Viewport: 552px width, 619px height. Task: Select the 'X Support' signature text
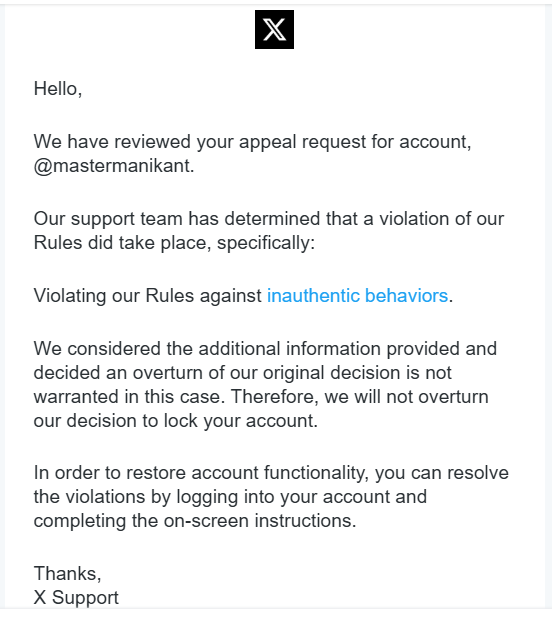pyautogui.click(x=76, y=597)
